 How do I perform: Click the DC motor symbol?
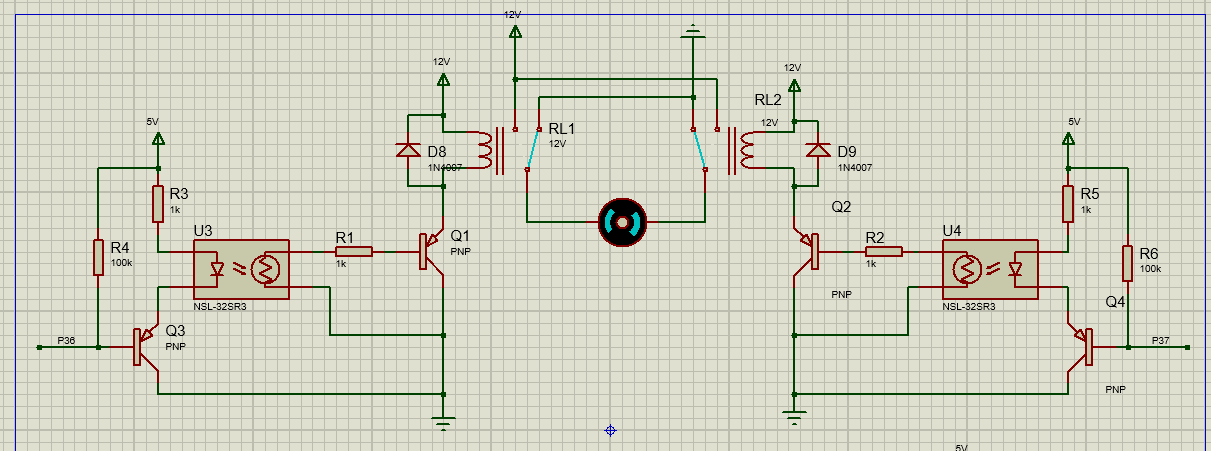(622, 221)
